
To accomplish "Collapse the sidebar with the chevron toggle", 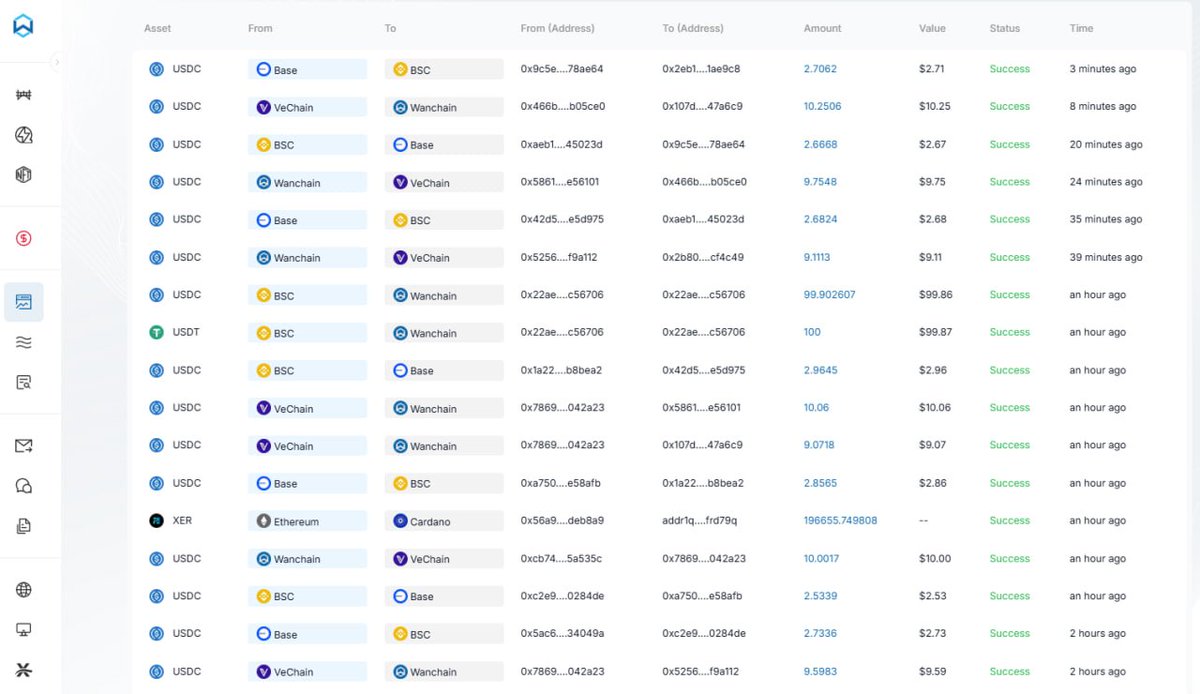I will (57, 62).
